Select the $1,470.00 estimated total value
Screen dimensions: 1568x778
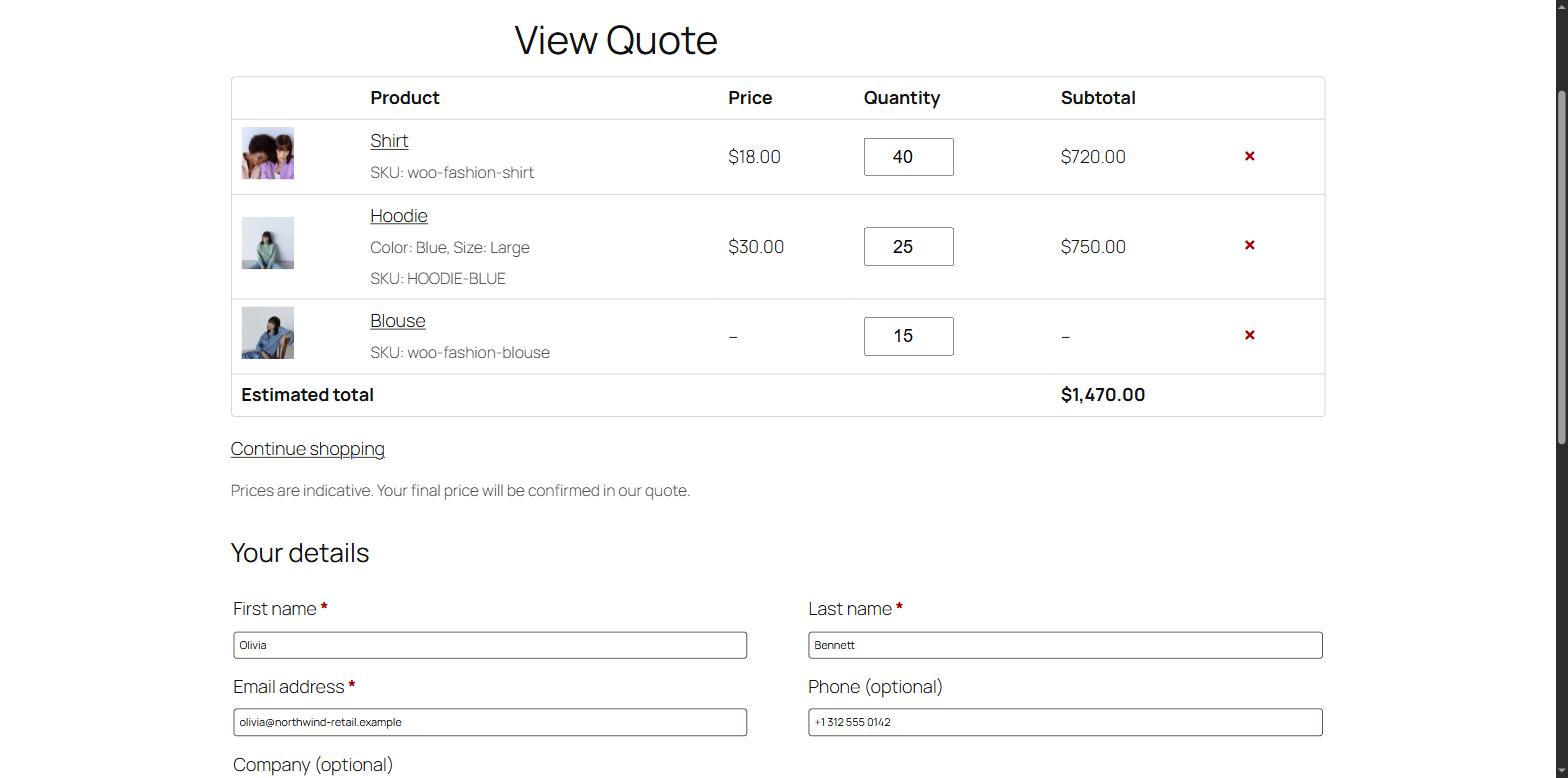point(1103,395)
